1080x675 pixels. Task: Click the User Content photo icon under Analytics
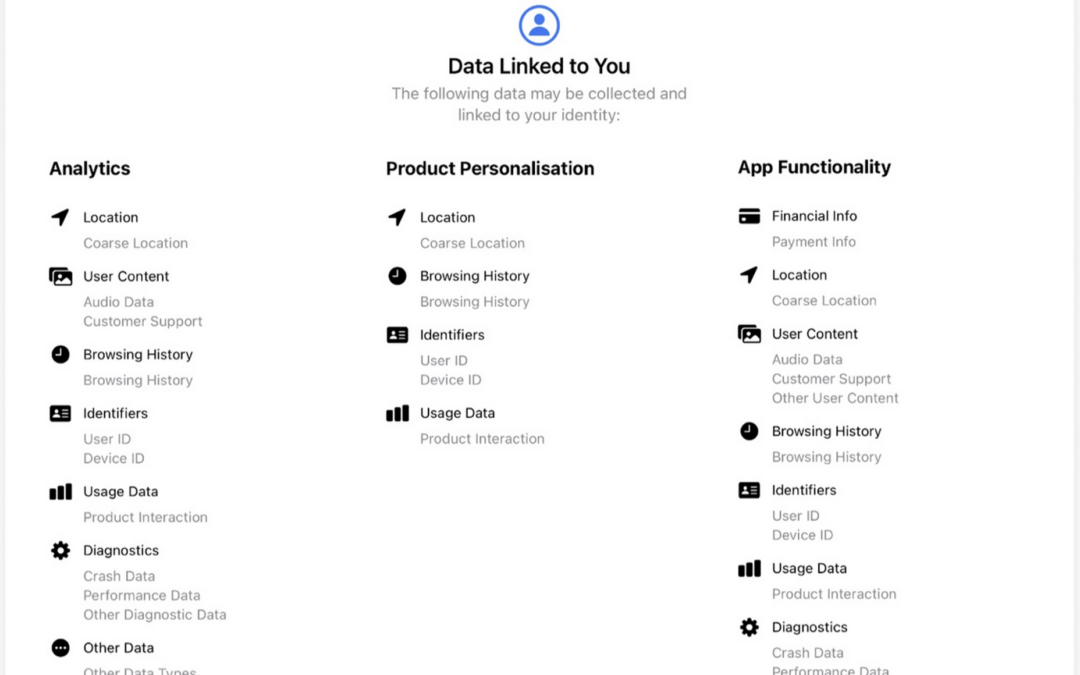[x=61, y=276]
